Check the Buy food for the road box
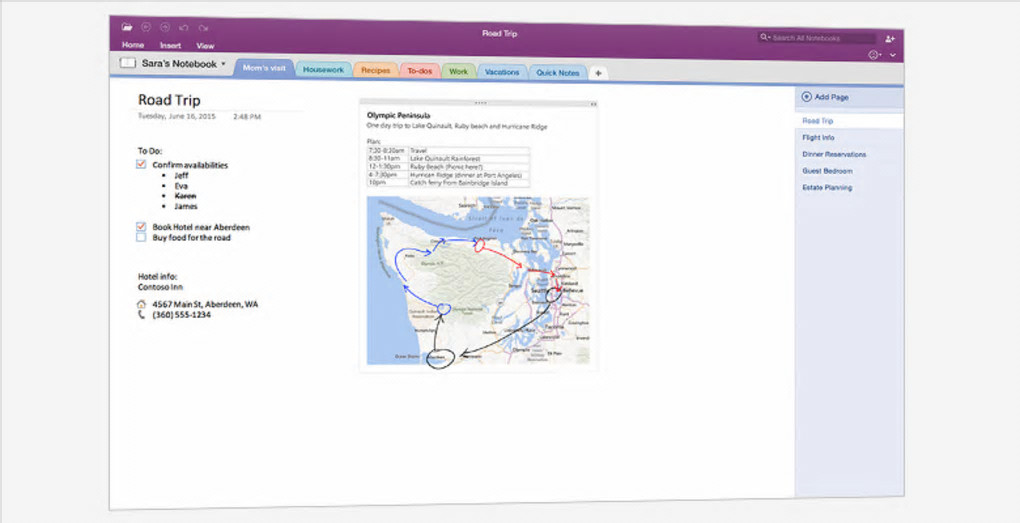Viewport: 1020px width, 523px height. [x=141, y=237]
